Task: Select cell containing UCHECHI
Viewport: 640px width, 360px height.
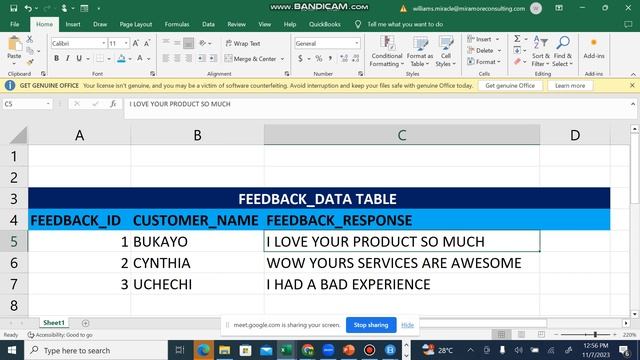Action: [x=197, y=284]
